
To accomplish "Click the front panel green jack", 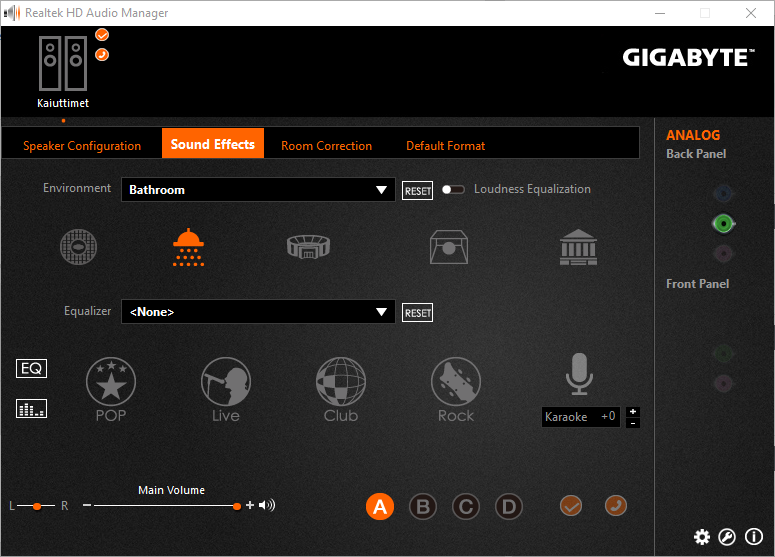I will pos(724,353).
